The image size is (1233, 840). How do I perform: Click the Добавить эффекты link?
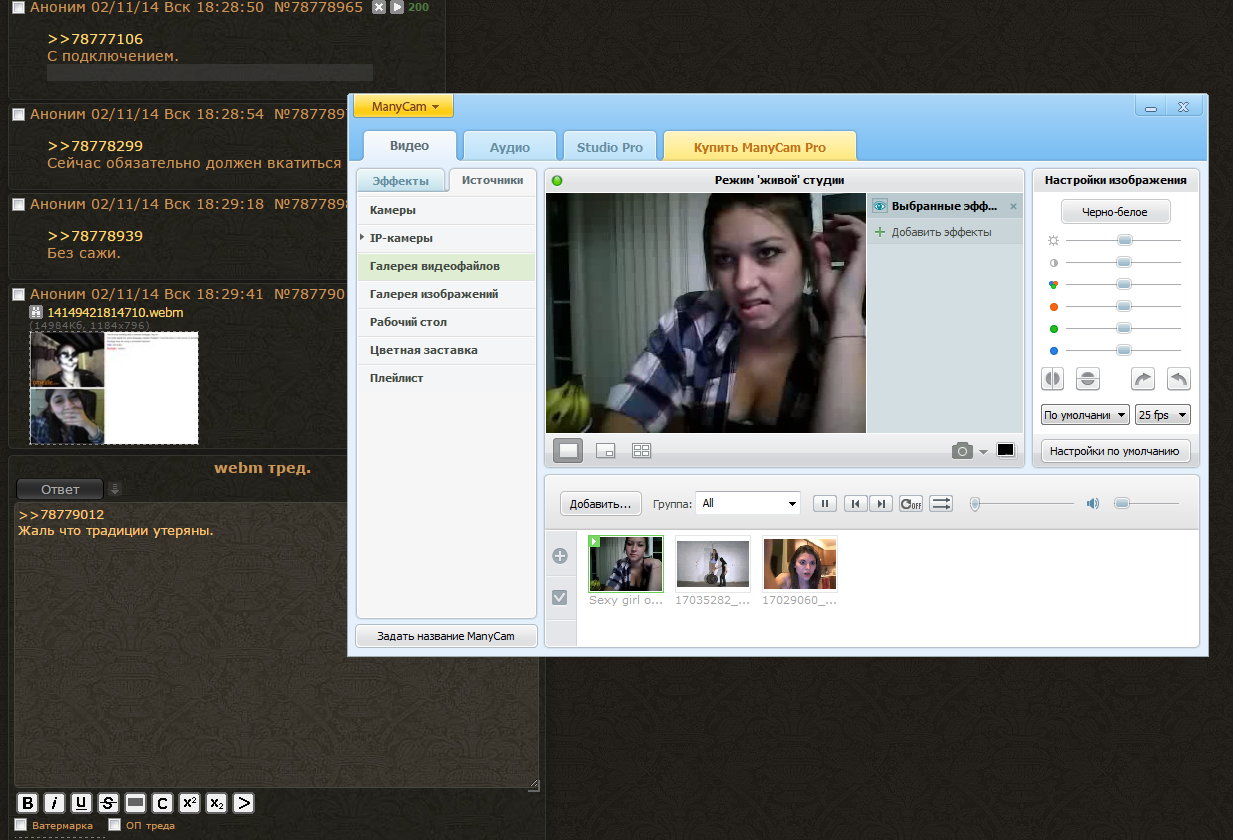[x=941, y=232]
